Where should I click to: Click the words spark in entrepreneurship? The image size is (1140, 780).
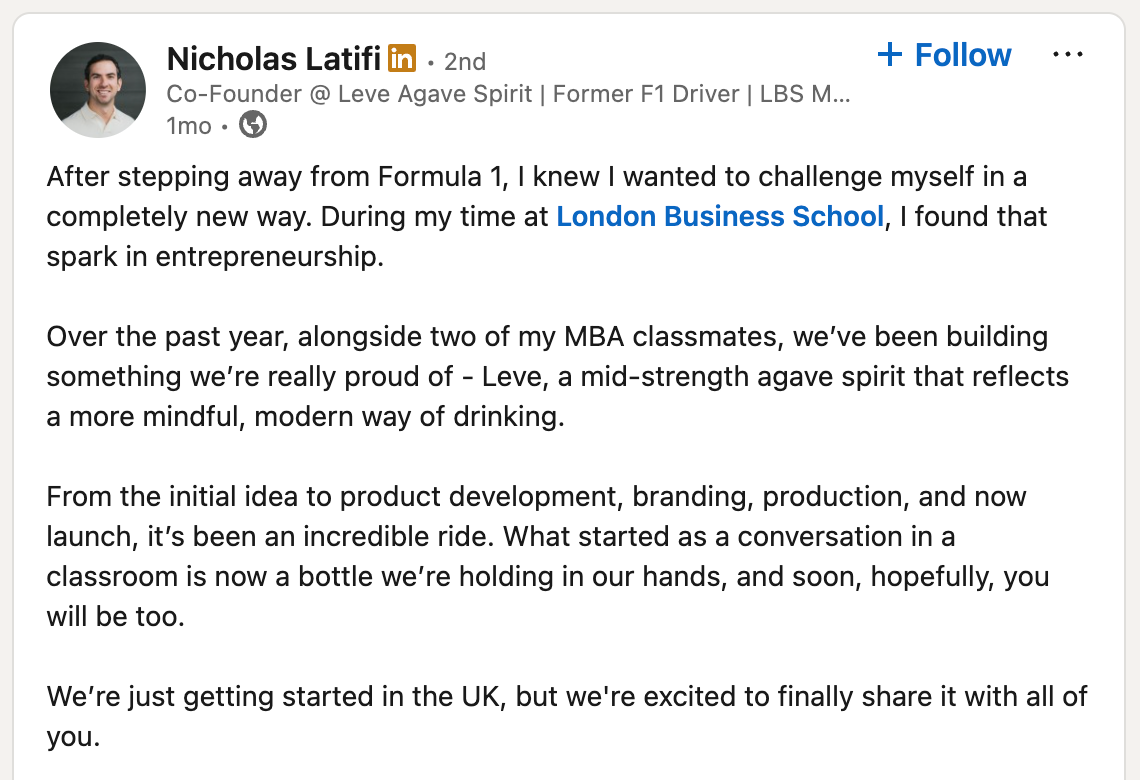click(215, 257)
